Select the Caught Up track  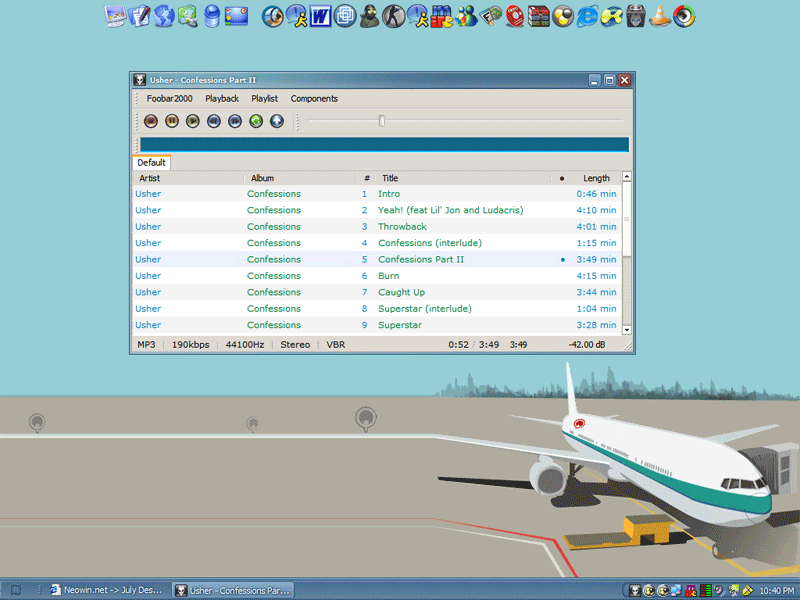[x=378, y=292]
